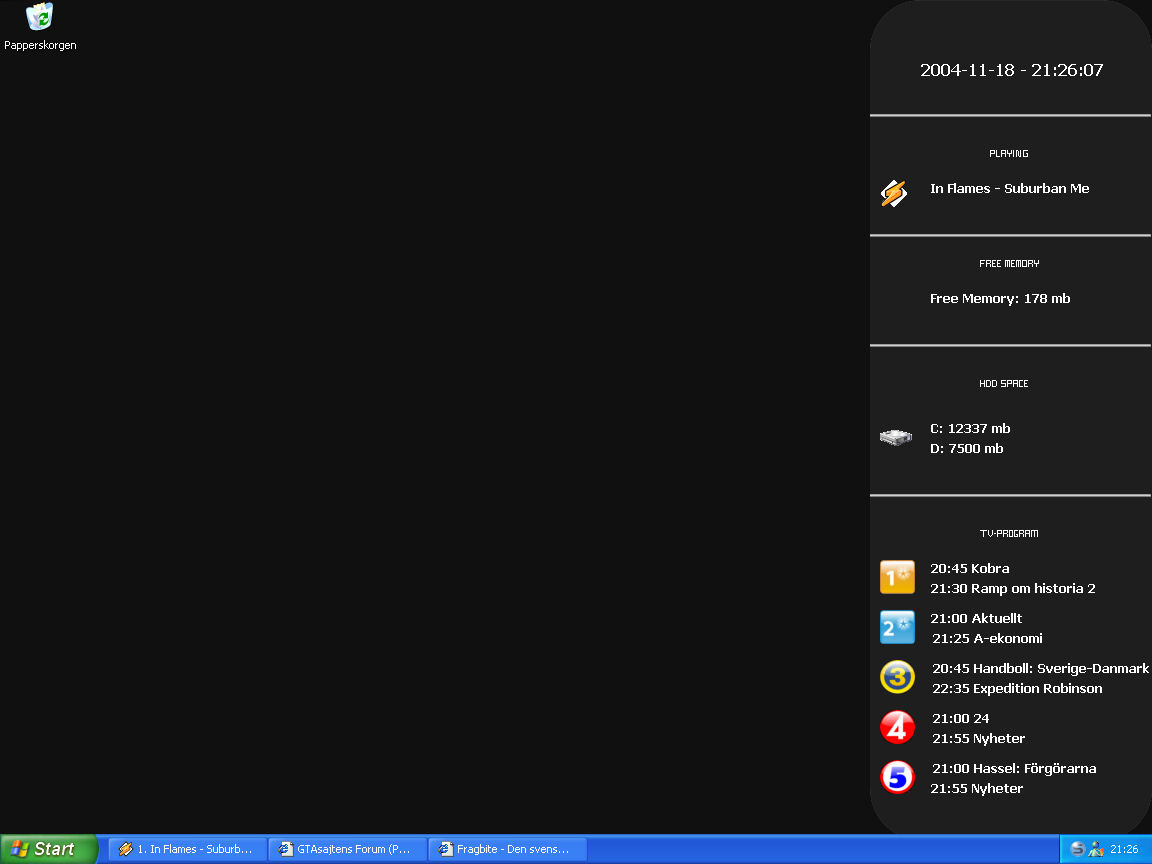This screenshot has width=1152, height=864.
Task: Click the In Flames - Suburban Me track text
Action: coord(1009,189)
